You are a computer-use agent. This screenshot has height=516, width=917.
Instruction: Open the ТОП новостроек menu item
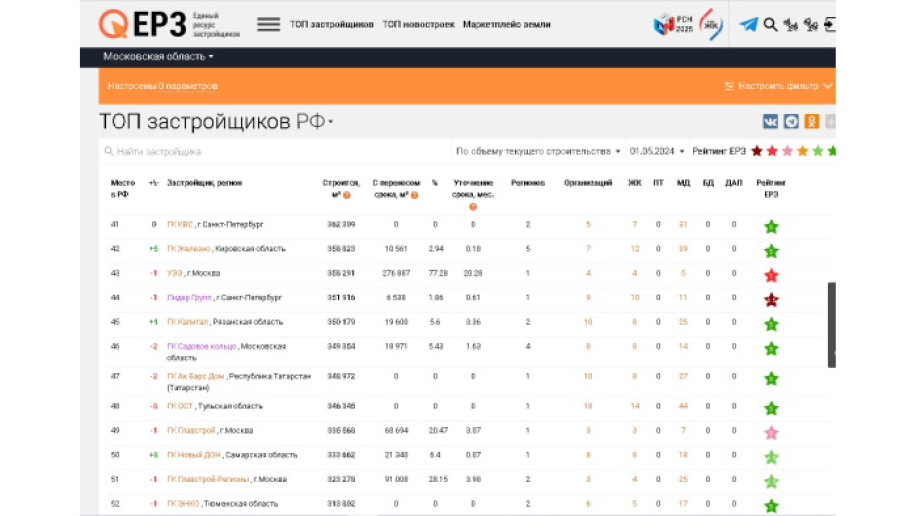coord(418,24)
